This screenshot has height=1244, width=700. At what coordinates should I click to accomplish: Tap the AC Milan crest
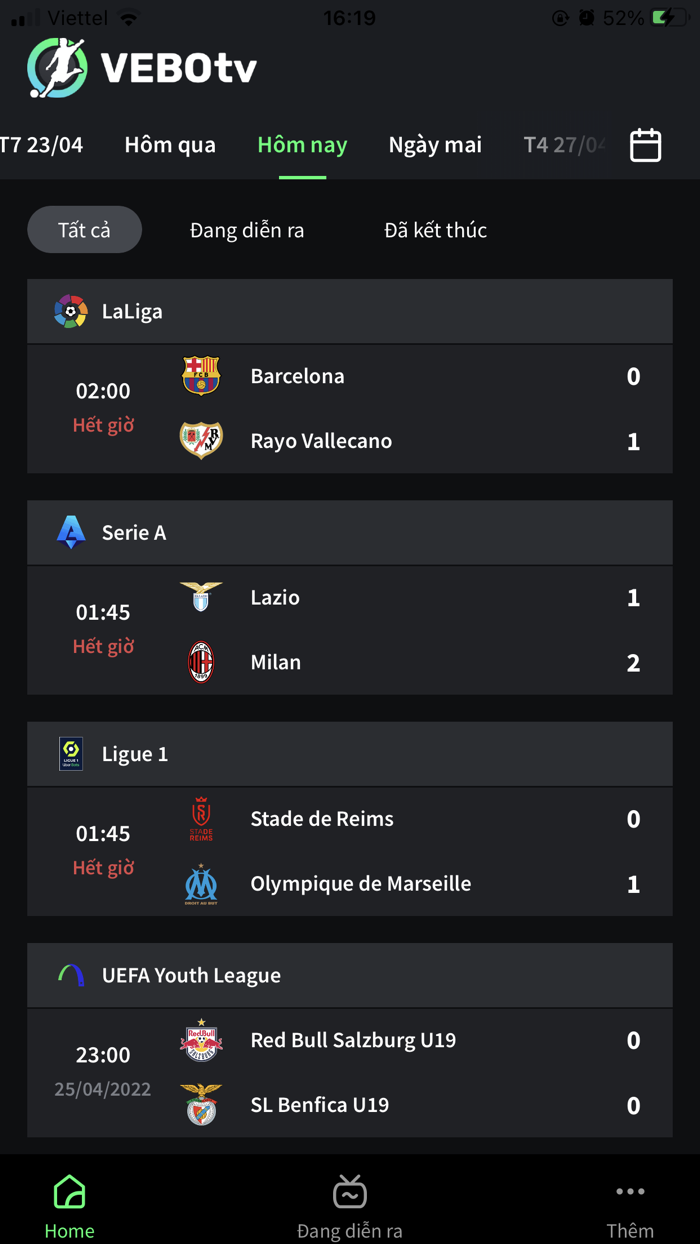[201, 662]
